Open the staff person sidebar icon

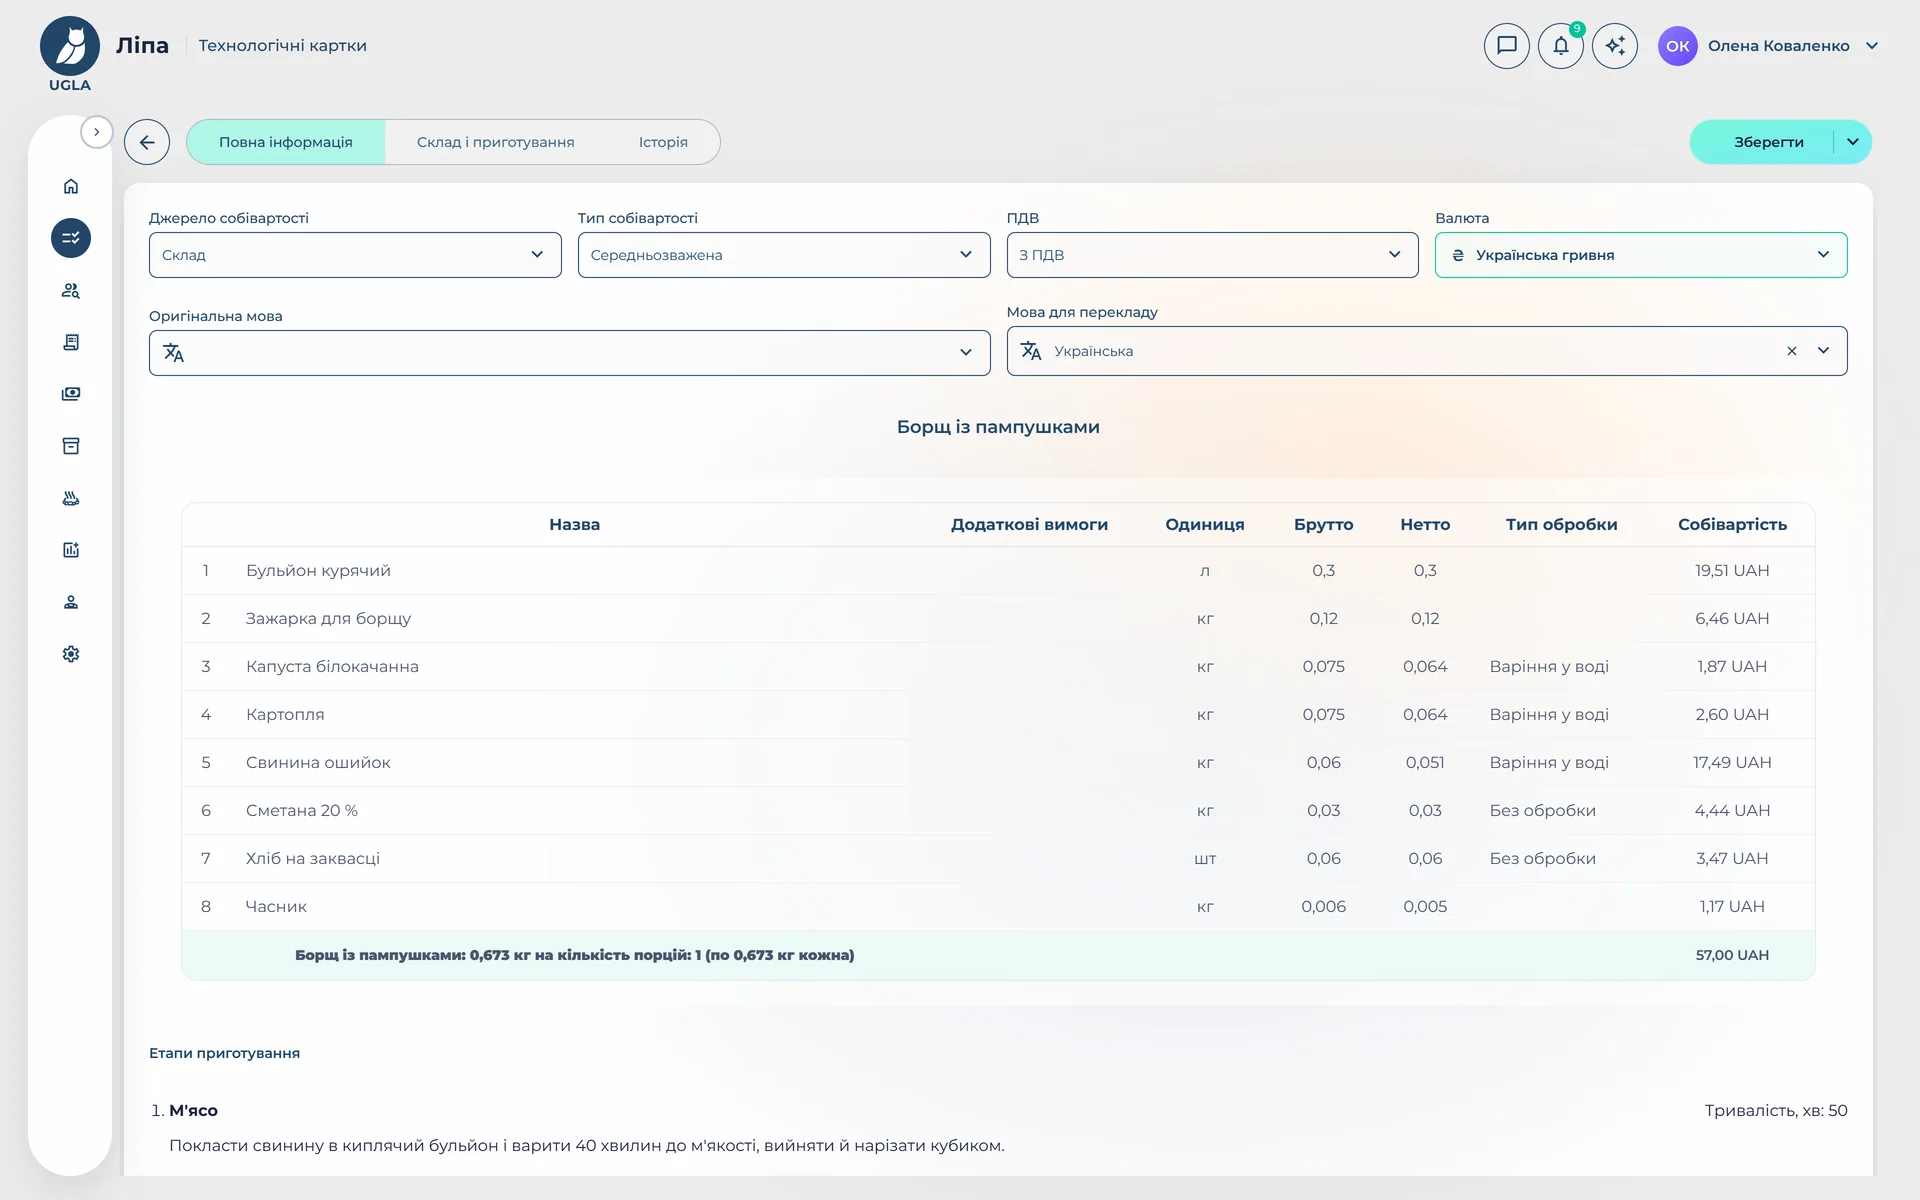[71, 602]
